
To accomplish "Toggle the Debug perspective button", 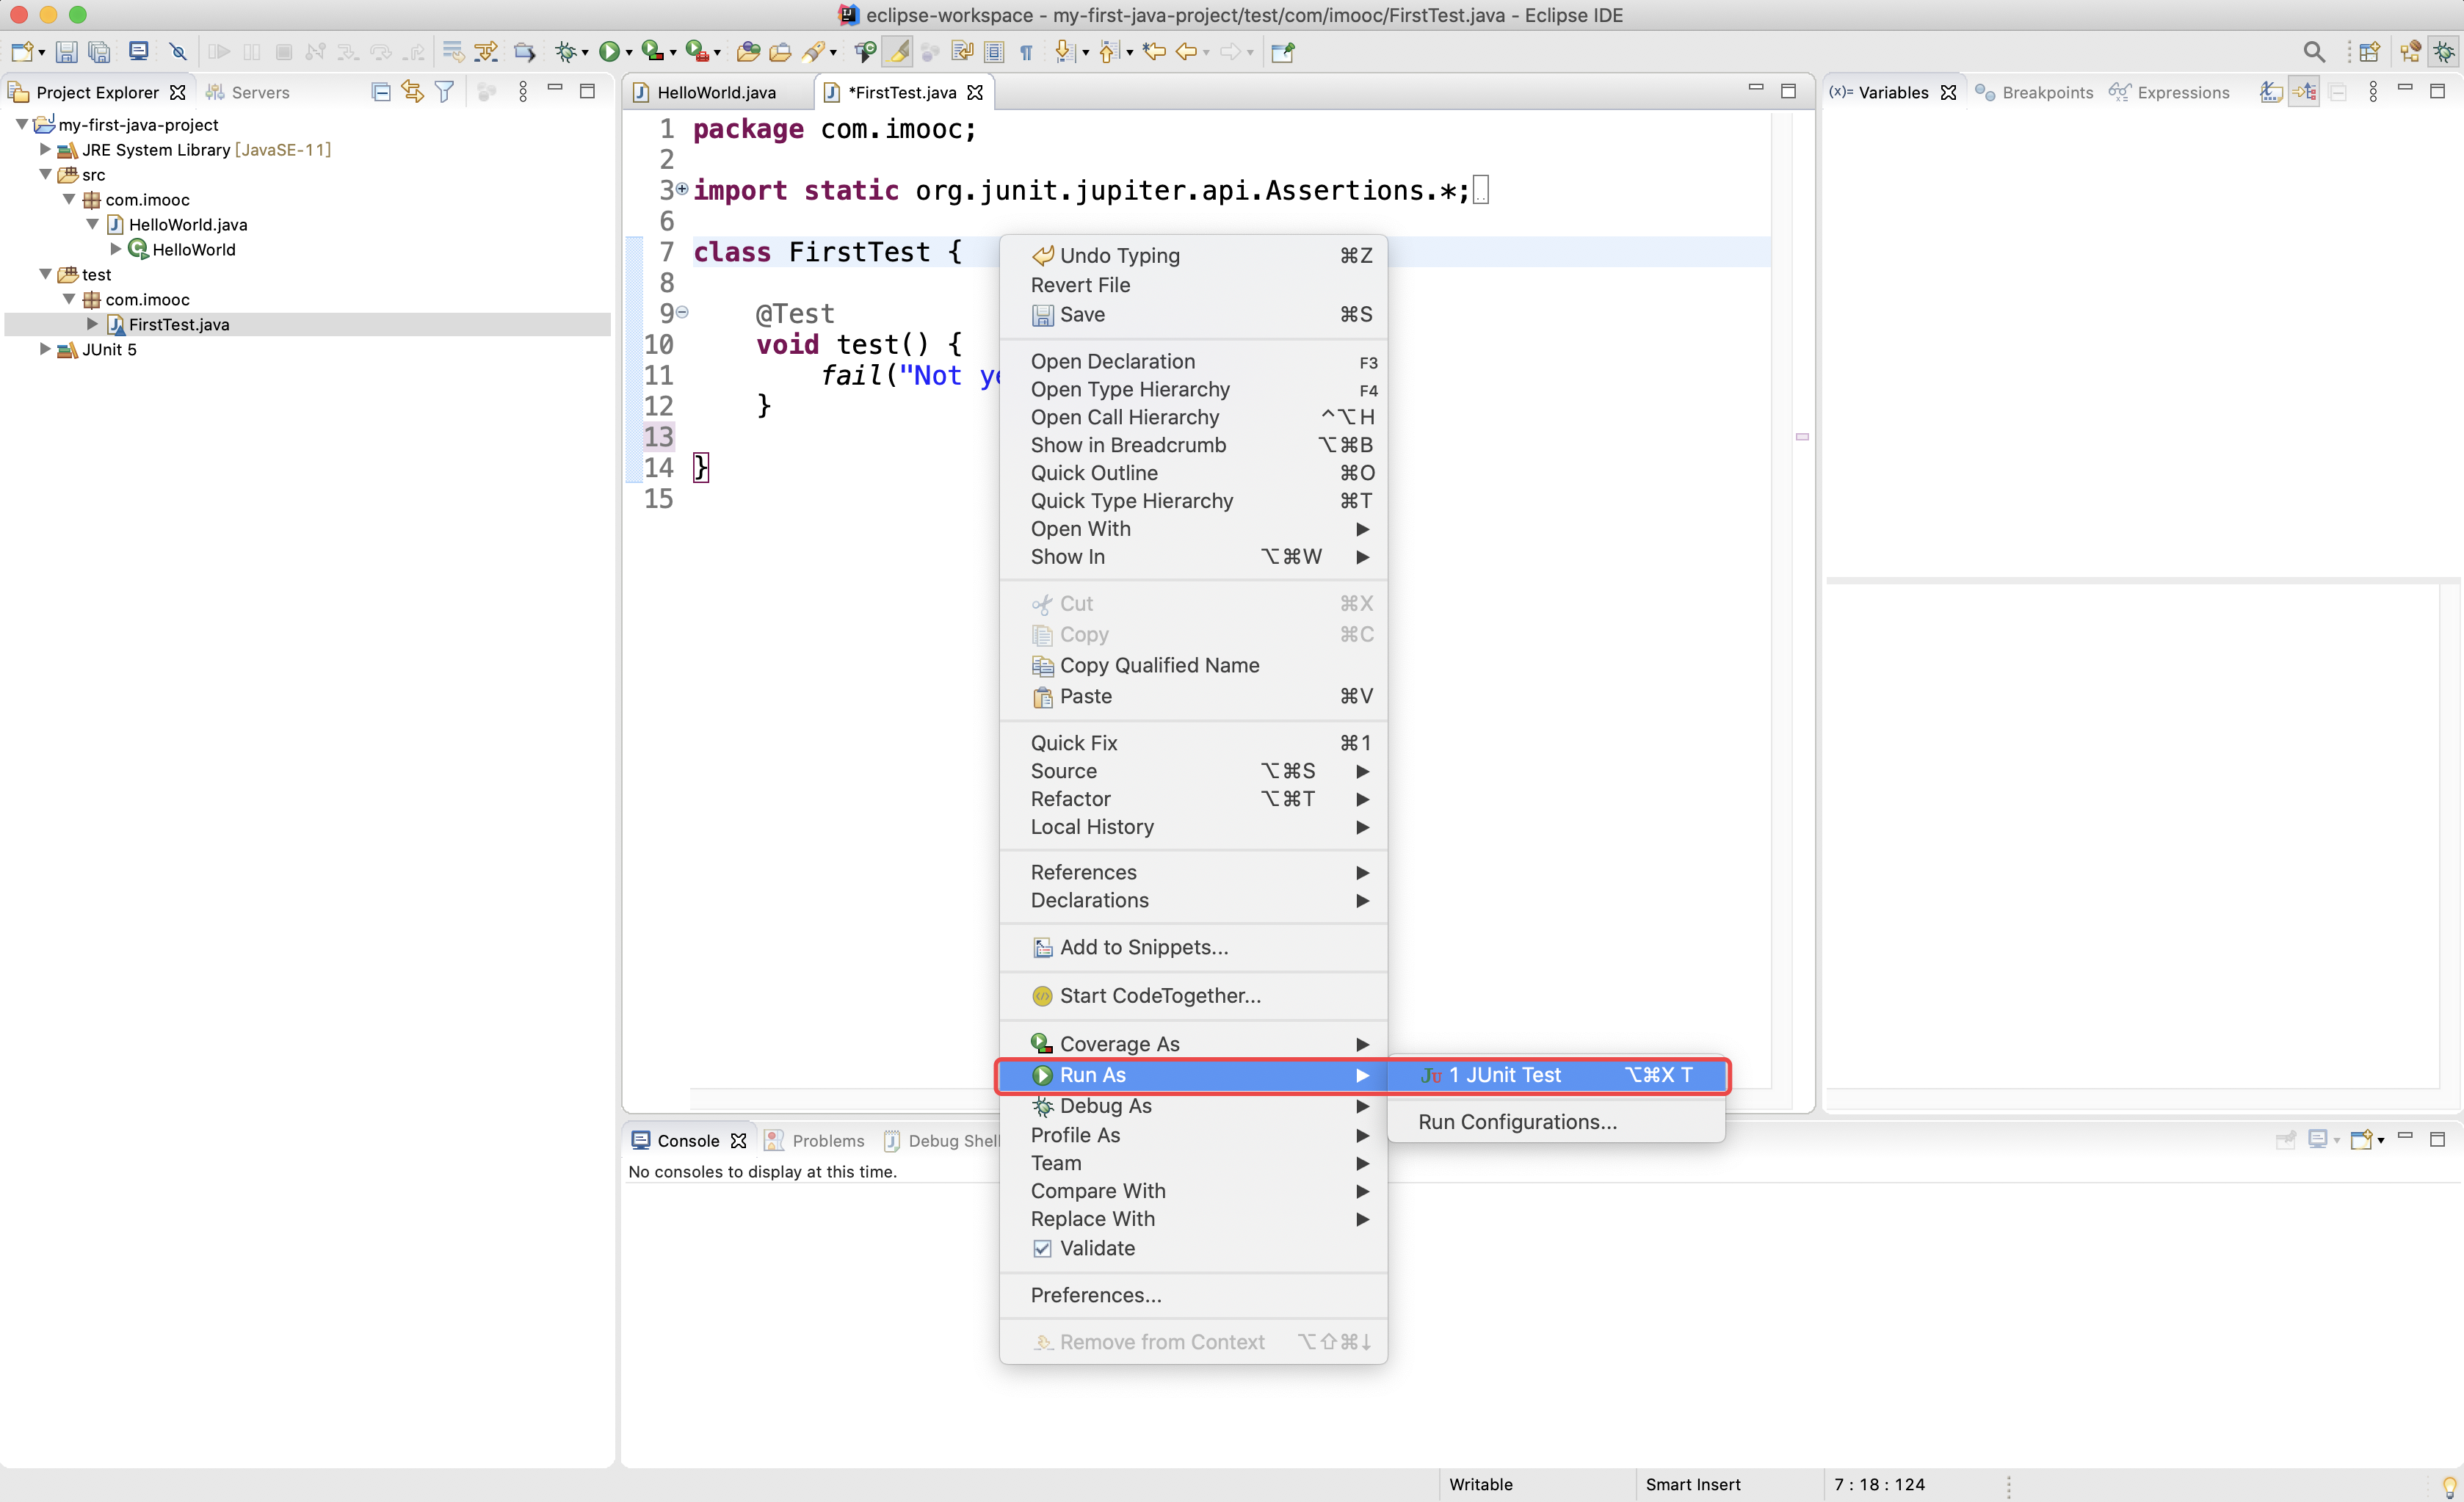I will [2444, 52].
